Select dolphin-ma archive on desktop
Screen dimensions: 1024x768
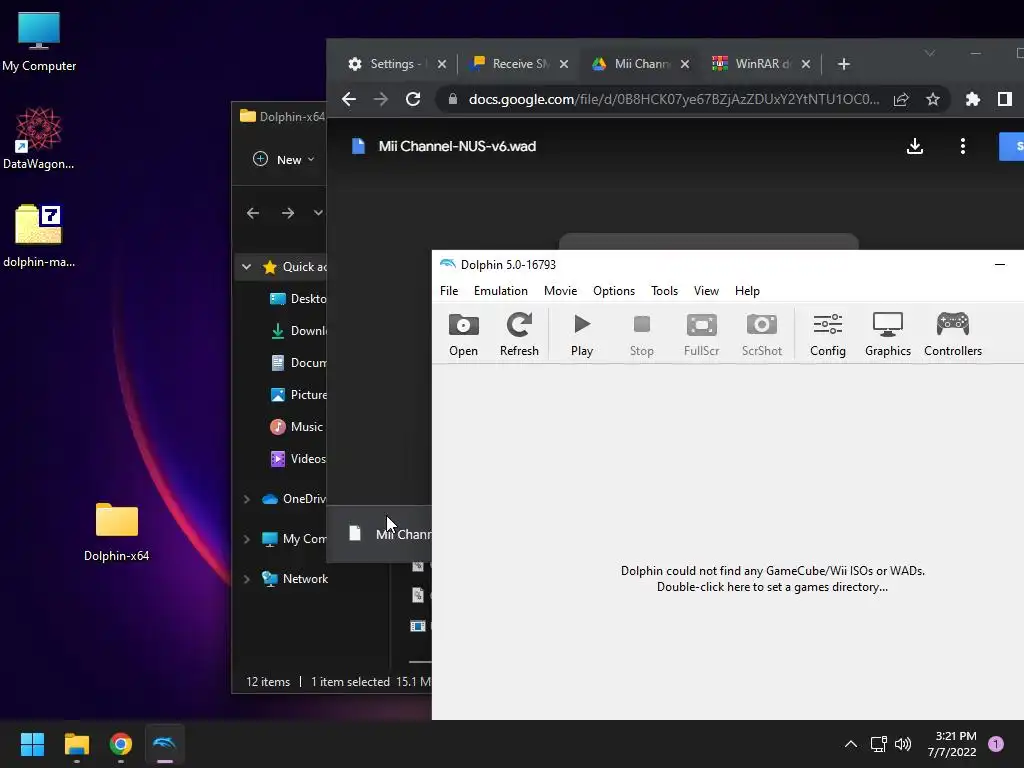click(x=39, y=236)
